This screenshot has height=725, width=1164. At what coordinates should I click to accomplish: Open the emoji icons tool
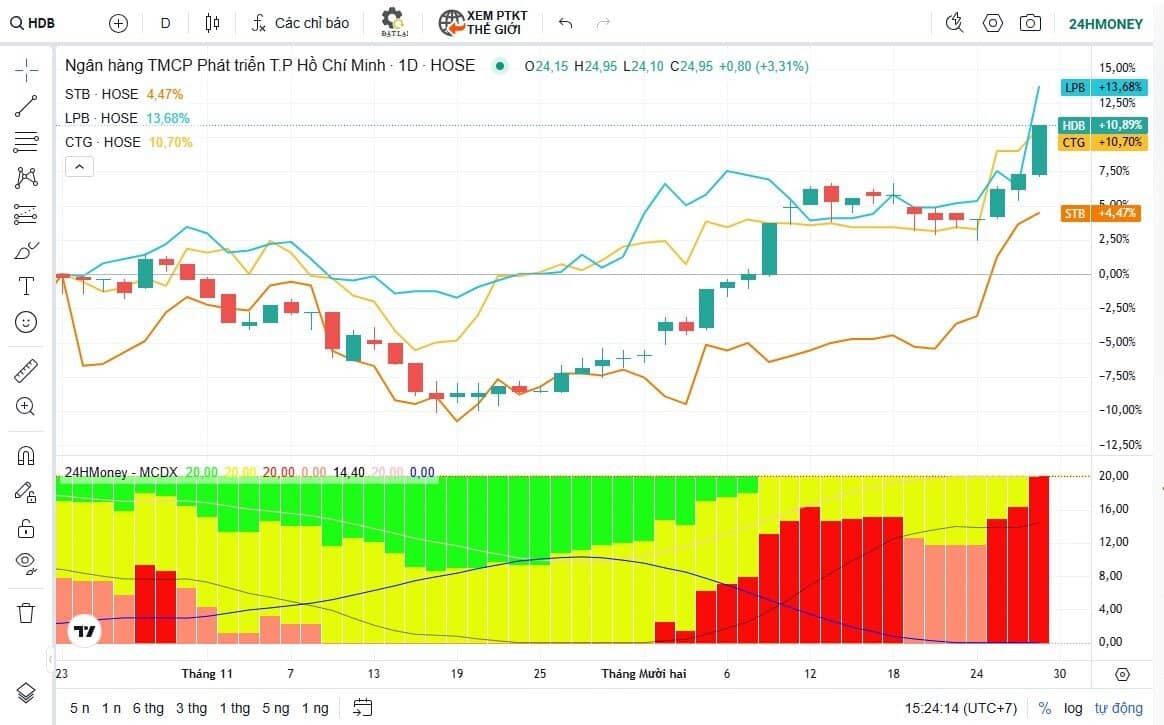coord(26,322)
